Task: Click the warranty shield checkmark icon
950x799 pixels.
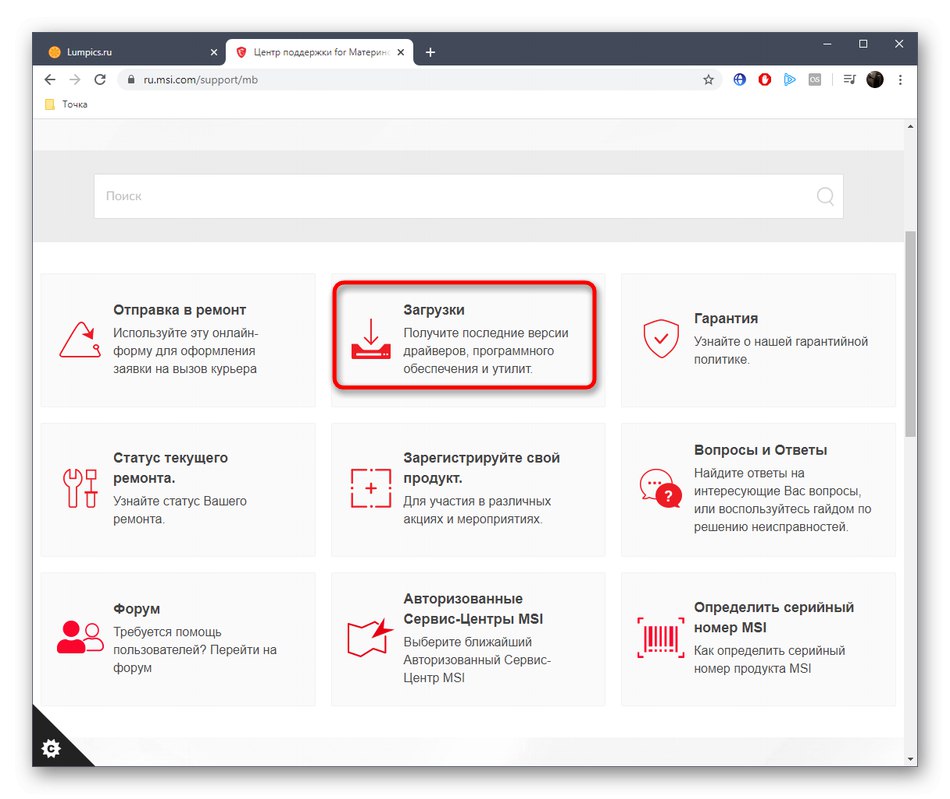Action: click(661, 338)
